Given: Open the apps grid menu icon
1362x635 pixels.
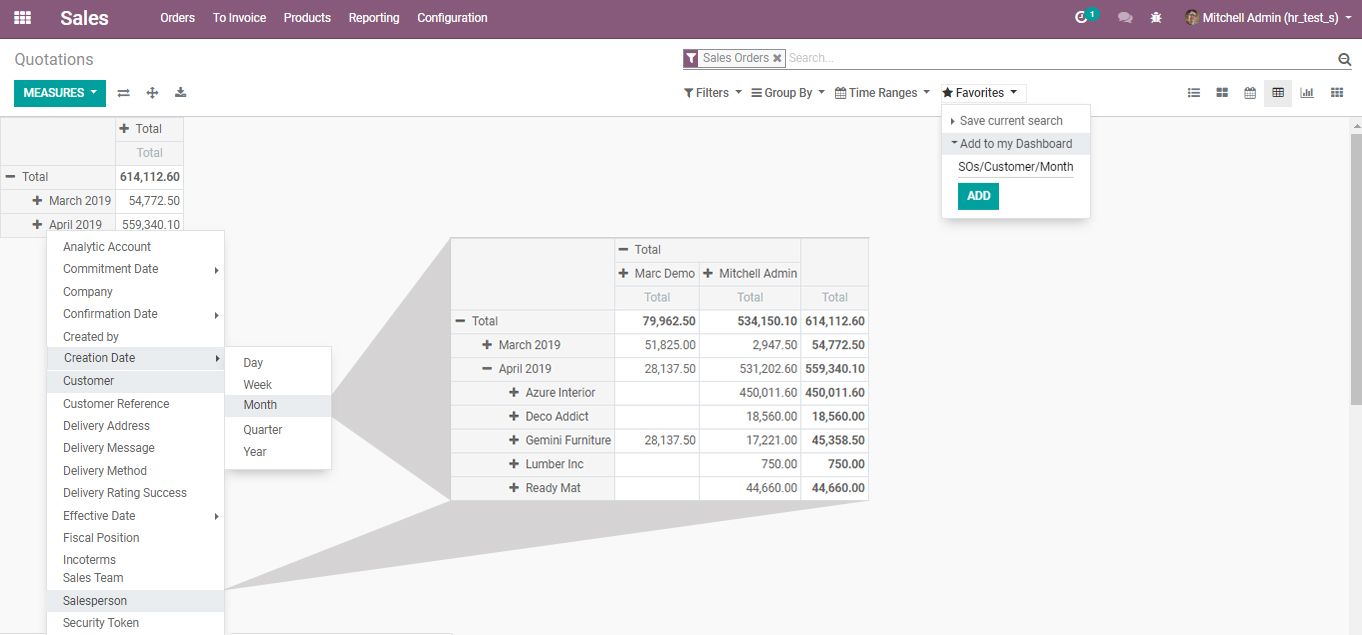Looking at the screenshot, I should tap(22, 18).
